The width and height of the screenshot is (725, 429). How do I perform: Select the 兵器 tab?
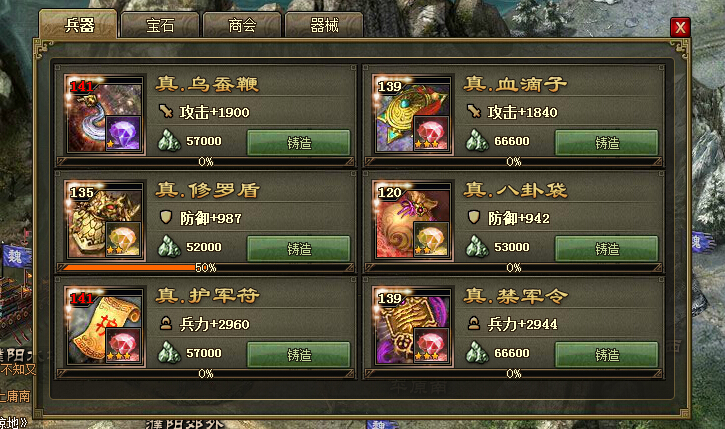pyautogui.click(x=79, y=24)
